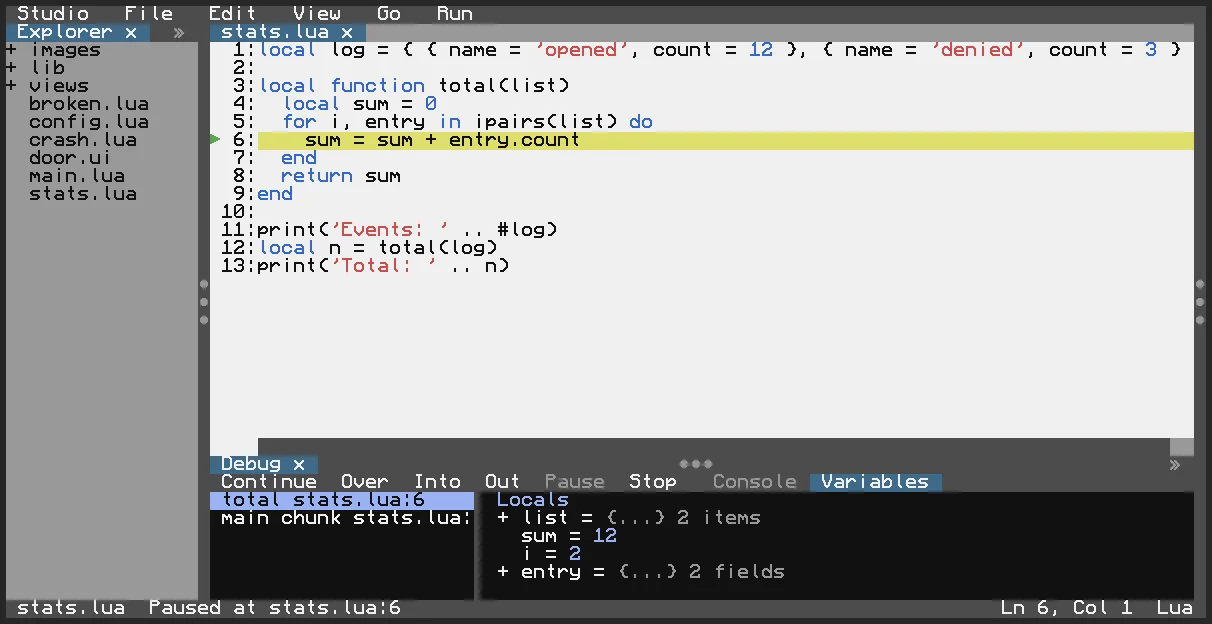
Task: Open the View menu
Action: point(317,13)
